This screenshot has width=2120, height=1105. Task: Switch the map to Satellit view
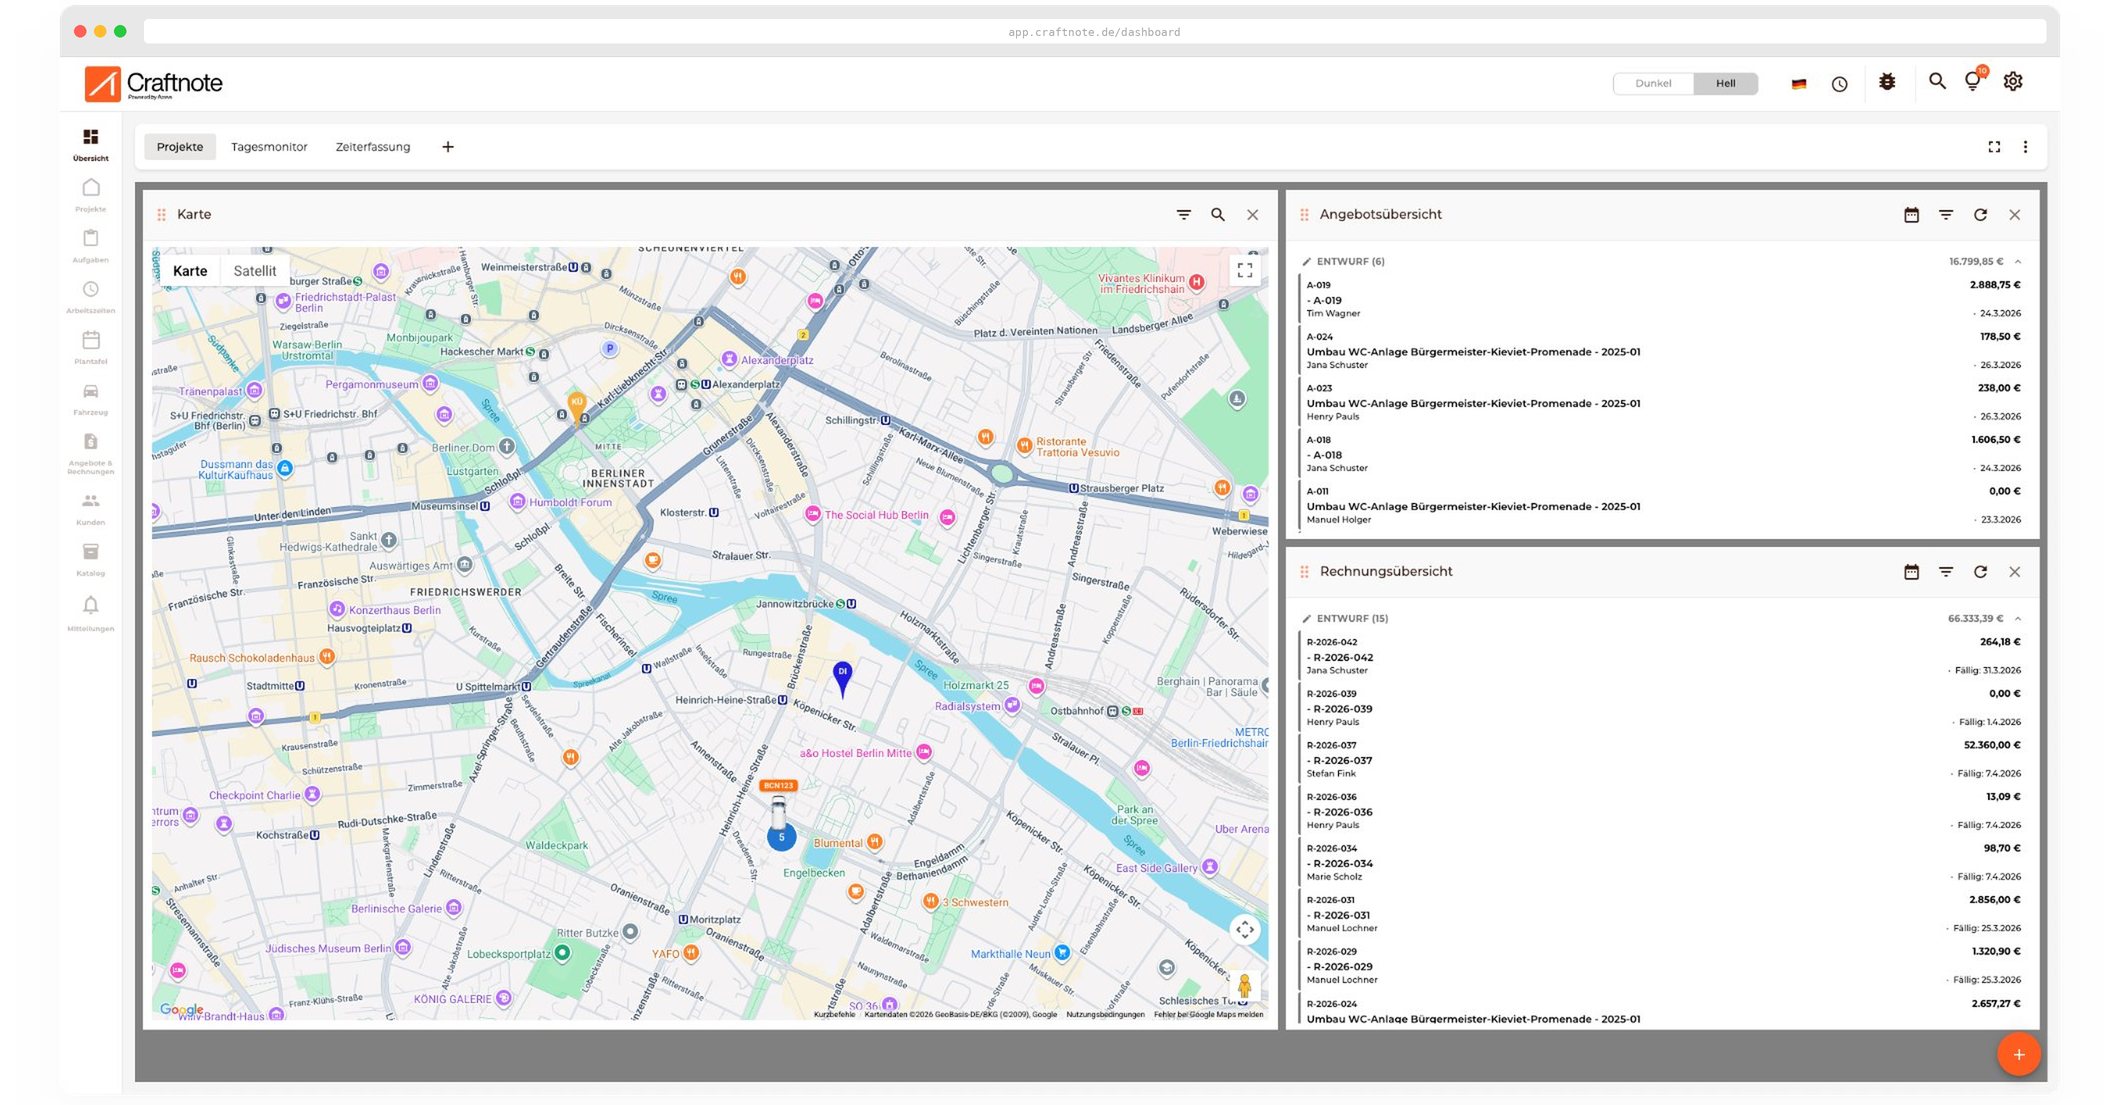[x=255, y=270]
